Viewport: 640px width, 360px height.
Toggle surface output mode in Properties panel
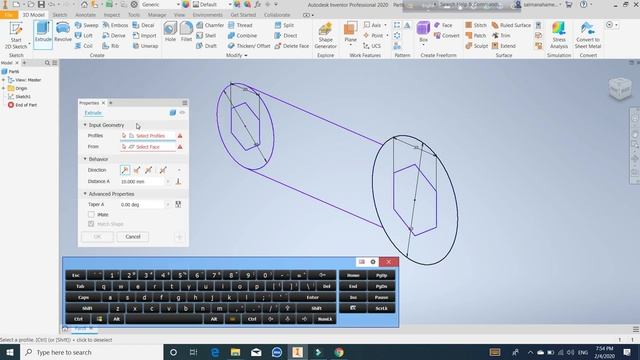point(182,113)
